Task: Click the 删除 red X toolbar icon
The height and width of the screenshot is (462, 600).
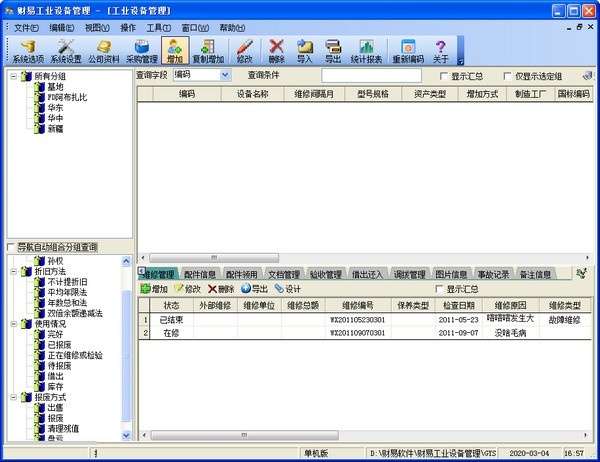Action: pos(276,51)
